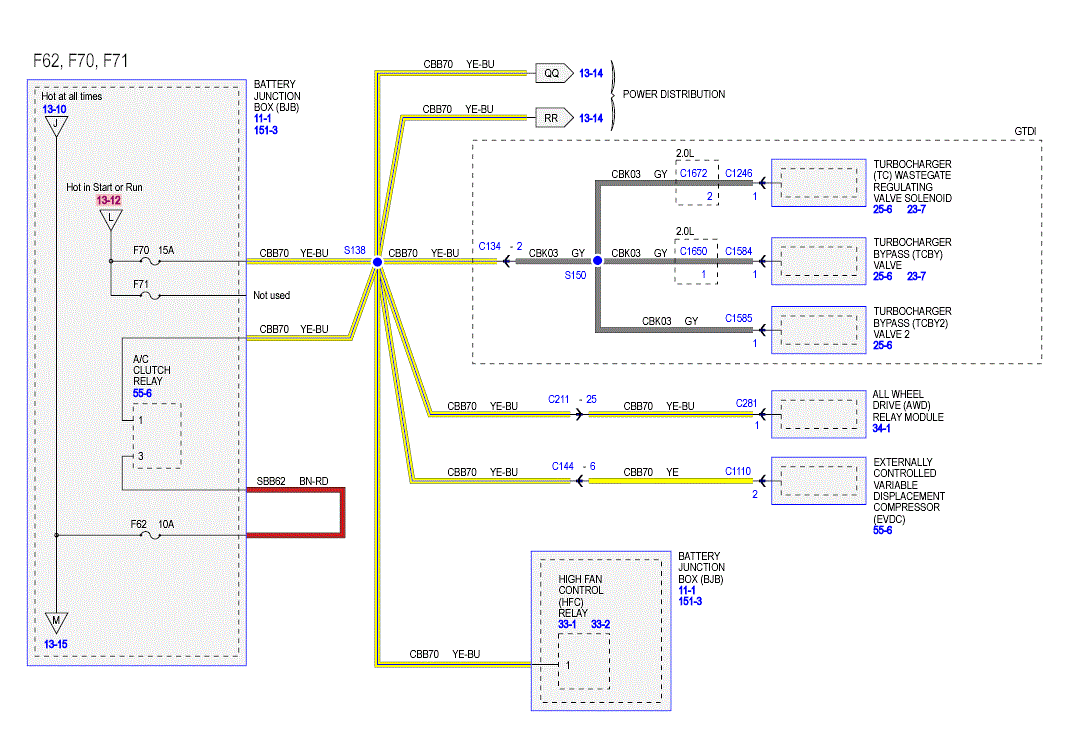Click the "Not used" label by F71
1066x739 pixels.
pos(271,295)
